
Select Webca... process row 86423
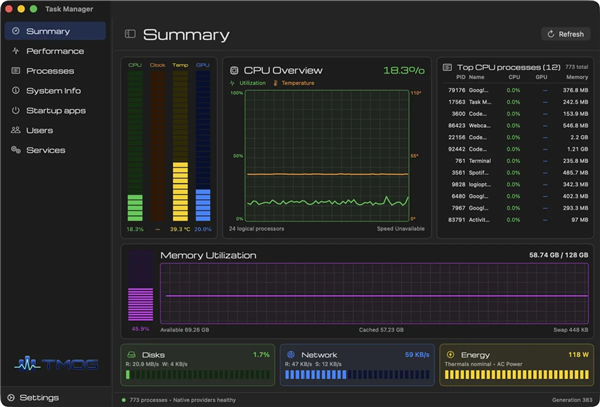pos(515,125)
